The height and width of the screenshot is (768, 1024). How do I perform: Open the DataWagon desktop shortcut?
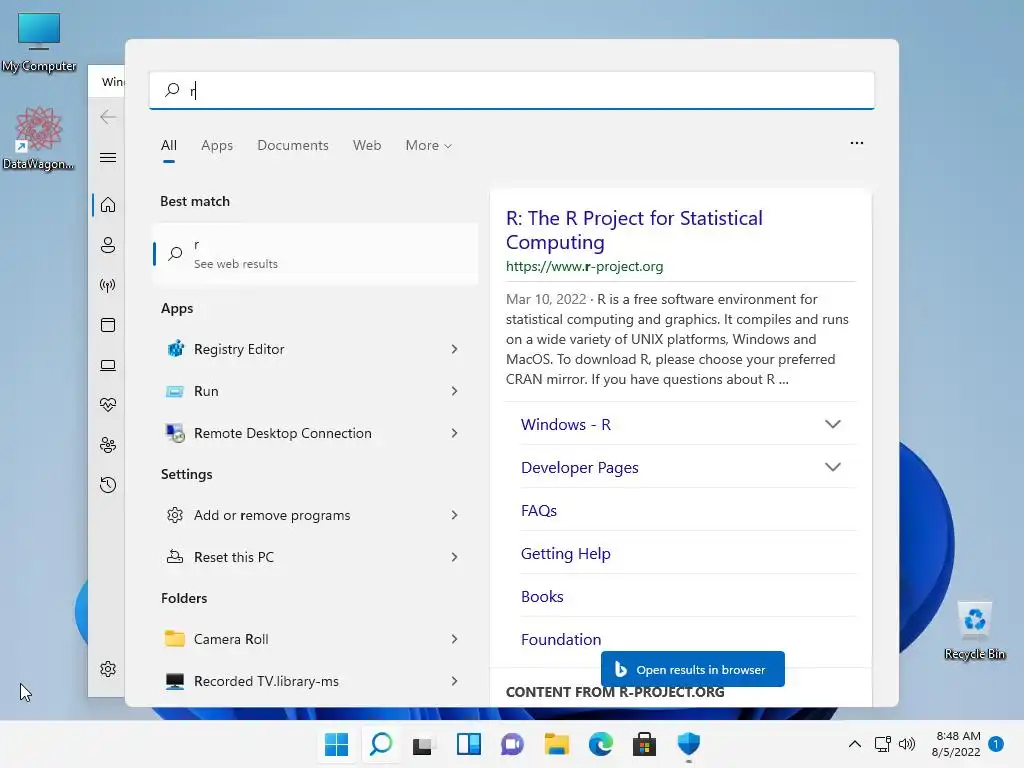coord(39,138)
